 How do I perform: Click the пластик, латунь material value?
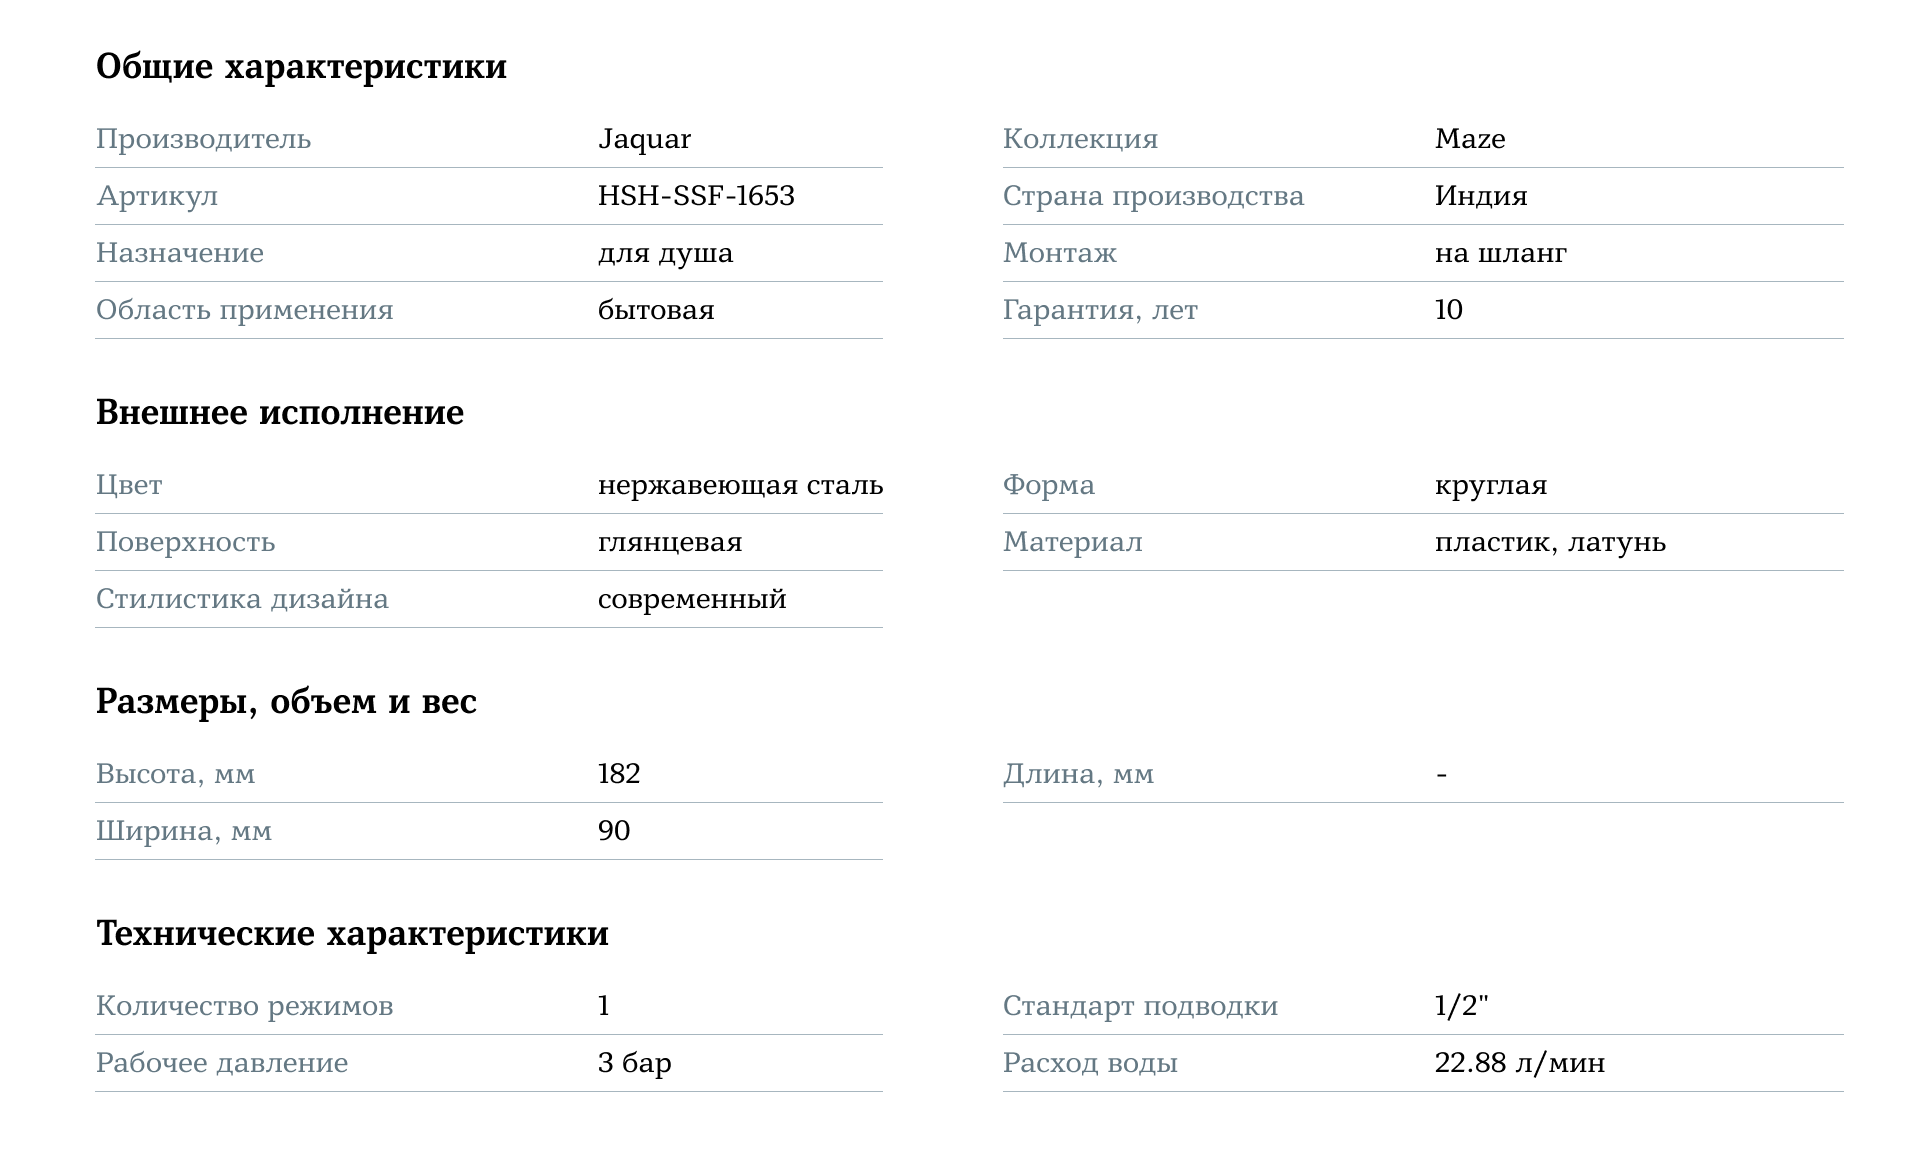pos(1550,543)
